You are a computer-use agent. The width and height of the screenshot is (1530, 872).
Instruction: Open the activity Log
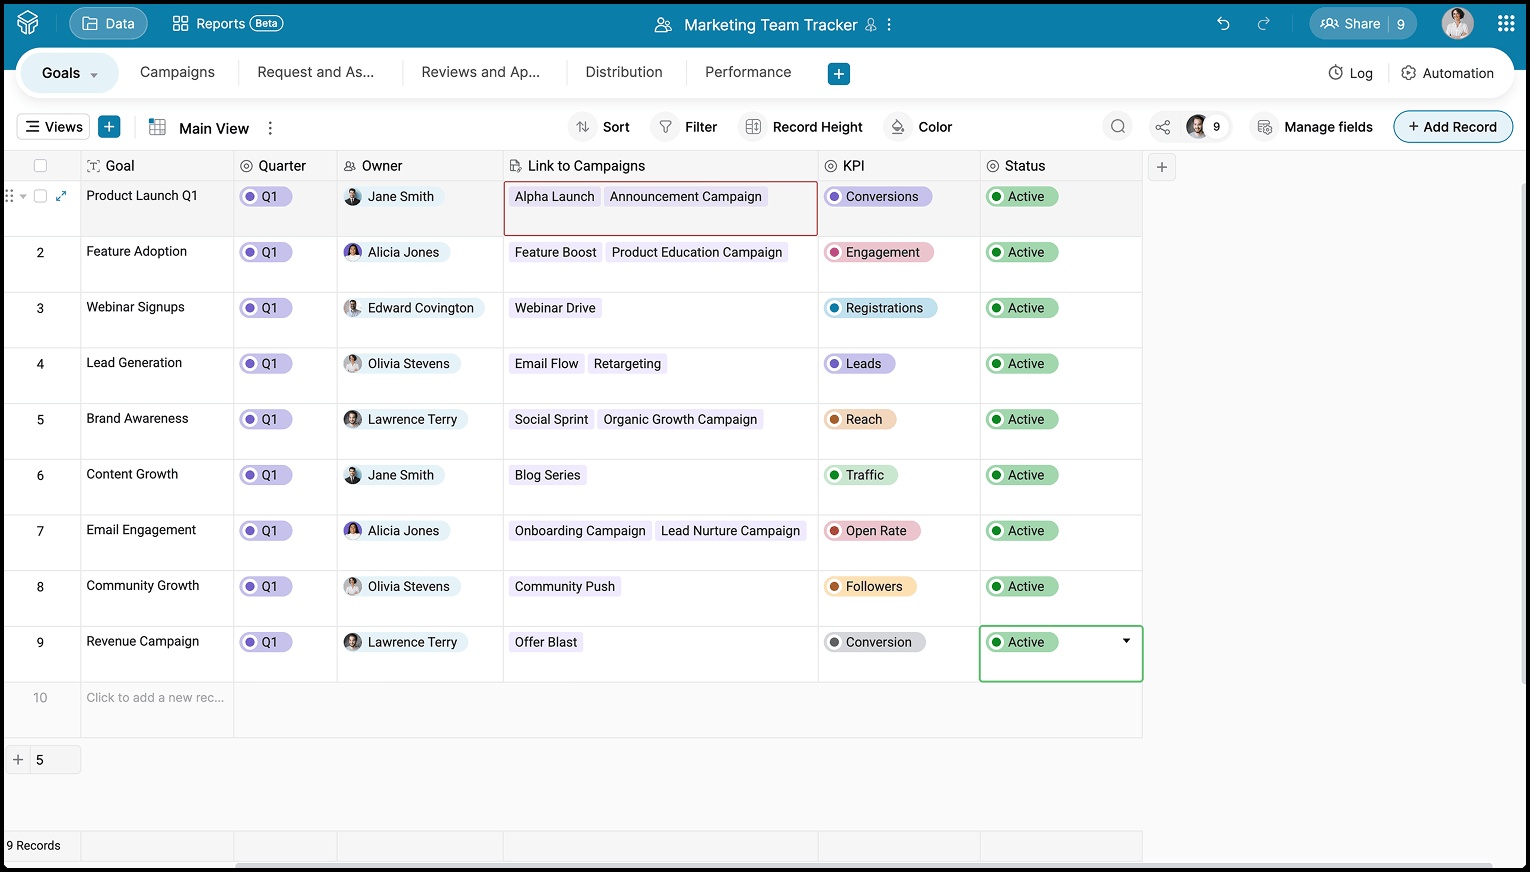1350,73
